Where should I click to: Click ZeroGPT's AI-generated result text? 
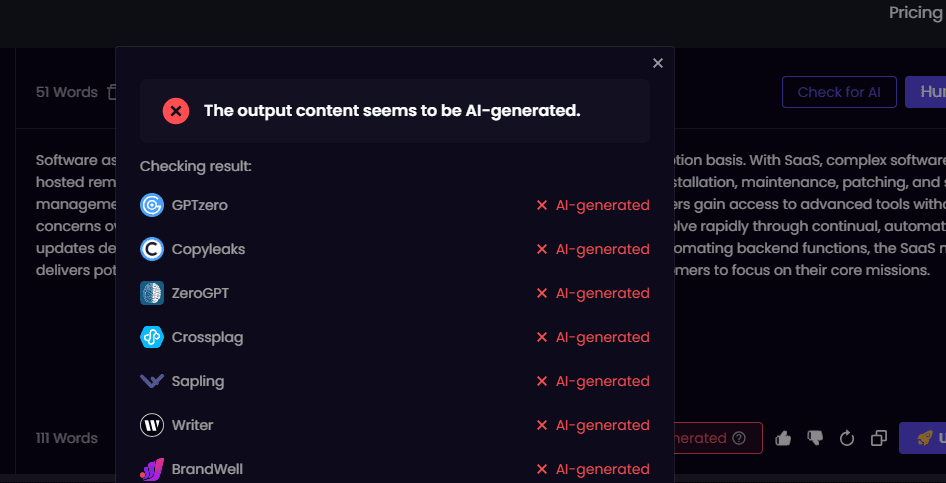603,293
